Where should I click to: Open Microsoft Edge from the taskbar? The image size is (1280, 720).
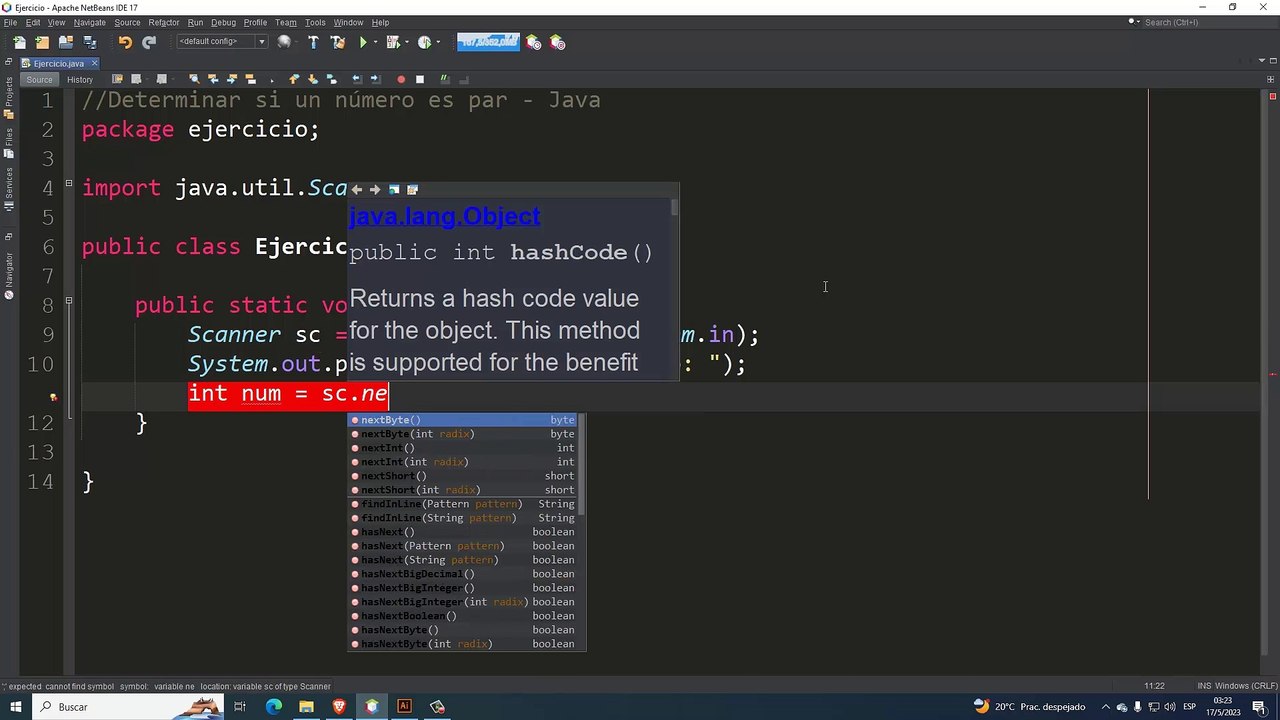(x=273, y=707)
